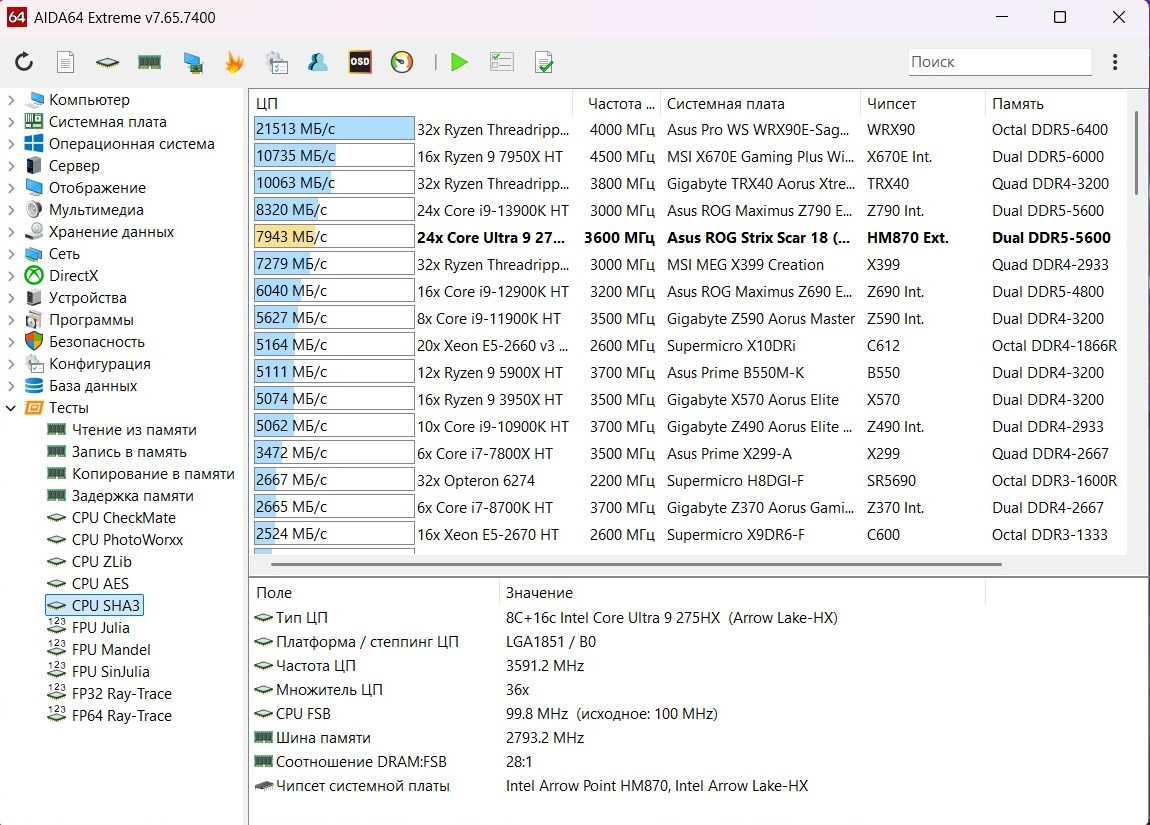Select FPU Julia test
This screenshot has height=825, width=1150.
click(100, 628)
